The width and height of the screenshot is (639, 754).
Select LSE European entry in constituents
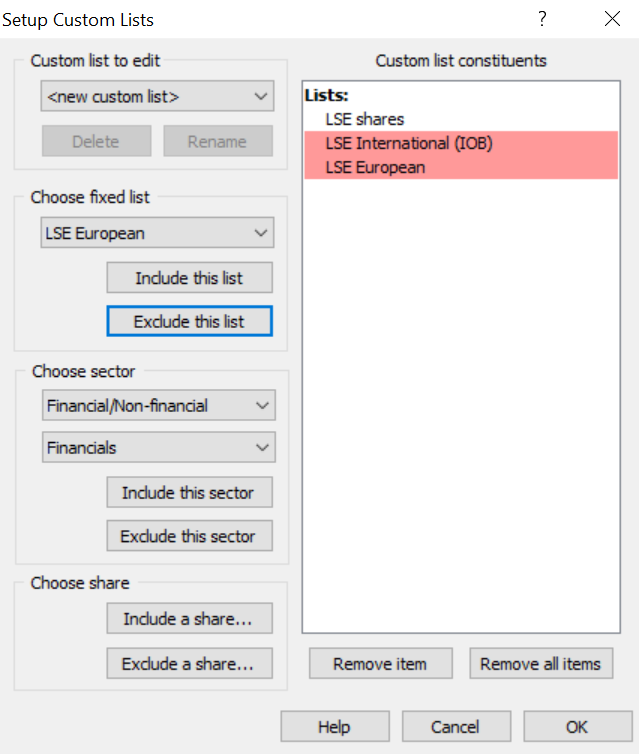point(461,167)
